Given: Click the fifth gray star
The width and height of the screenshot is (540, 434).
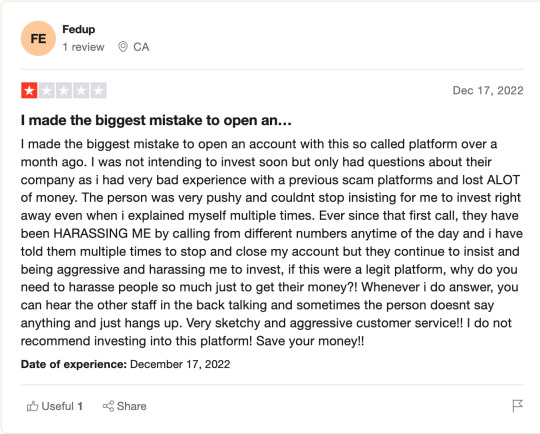Looking at the screenshot, I should click(x=98, y=91).
